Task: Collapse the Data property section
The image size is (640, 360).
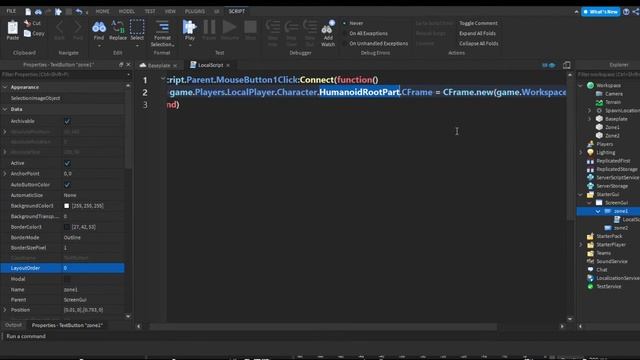Action: 5,109
